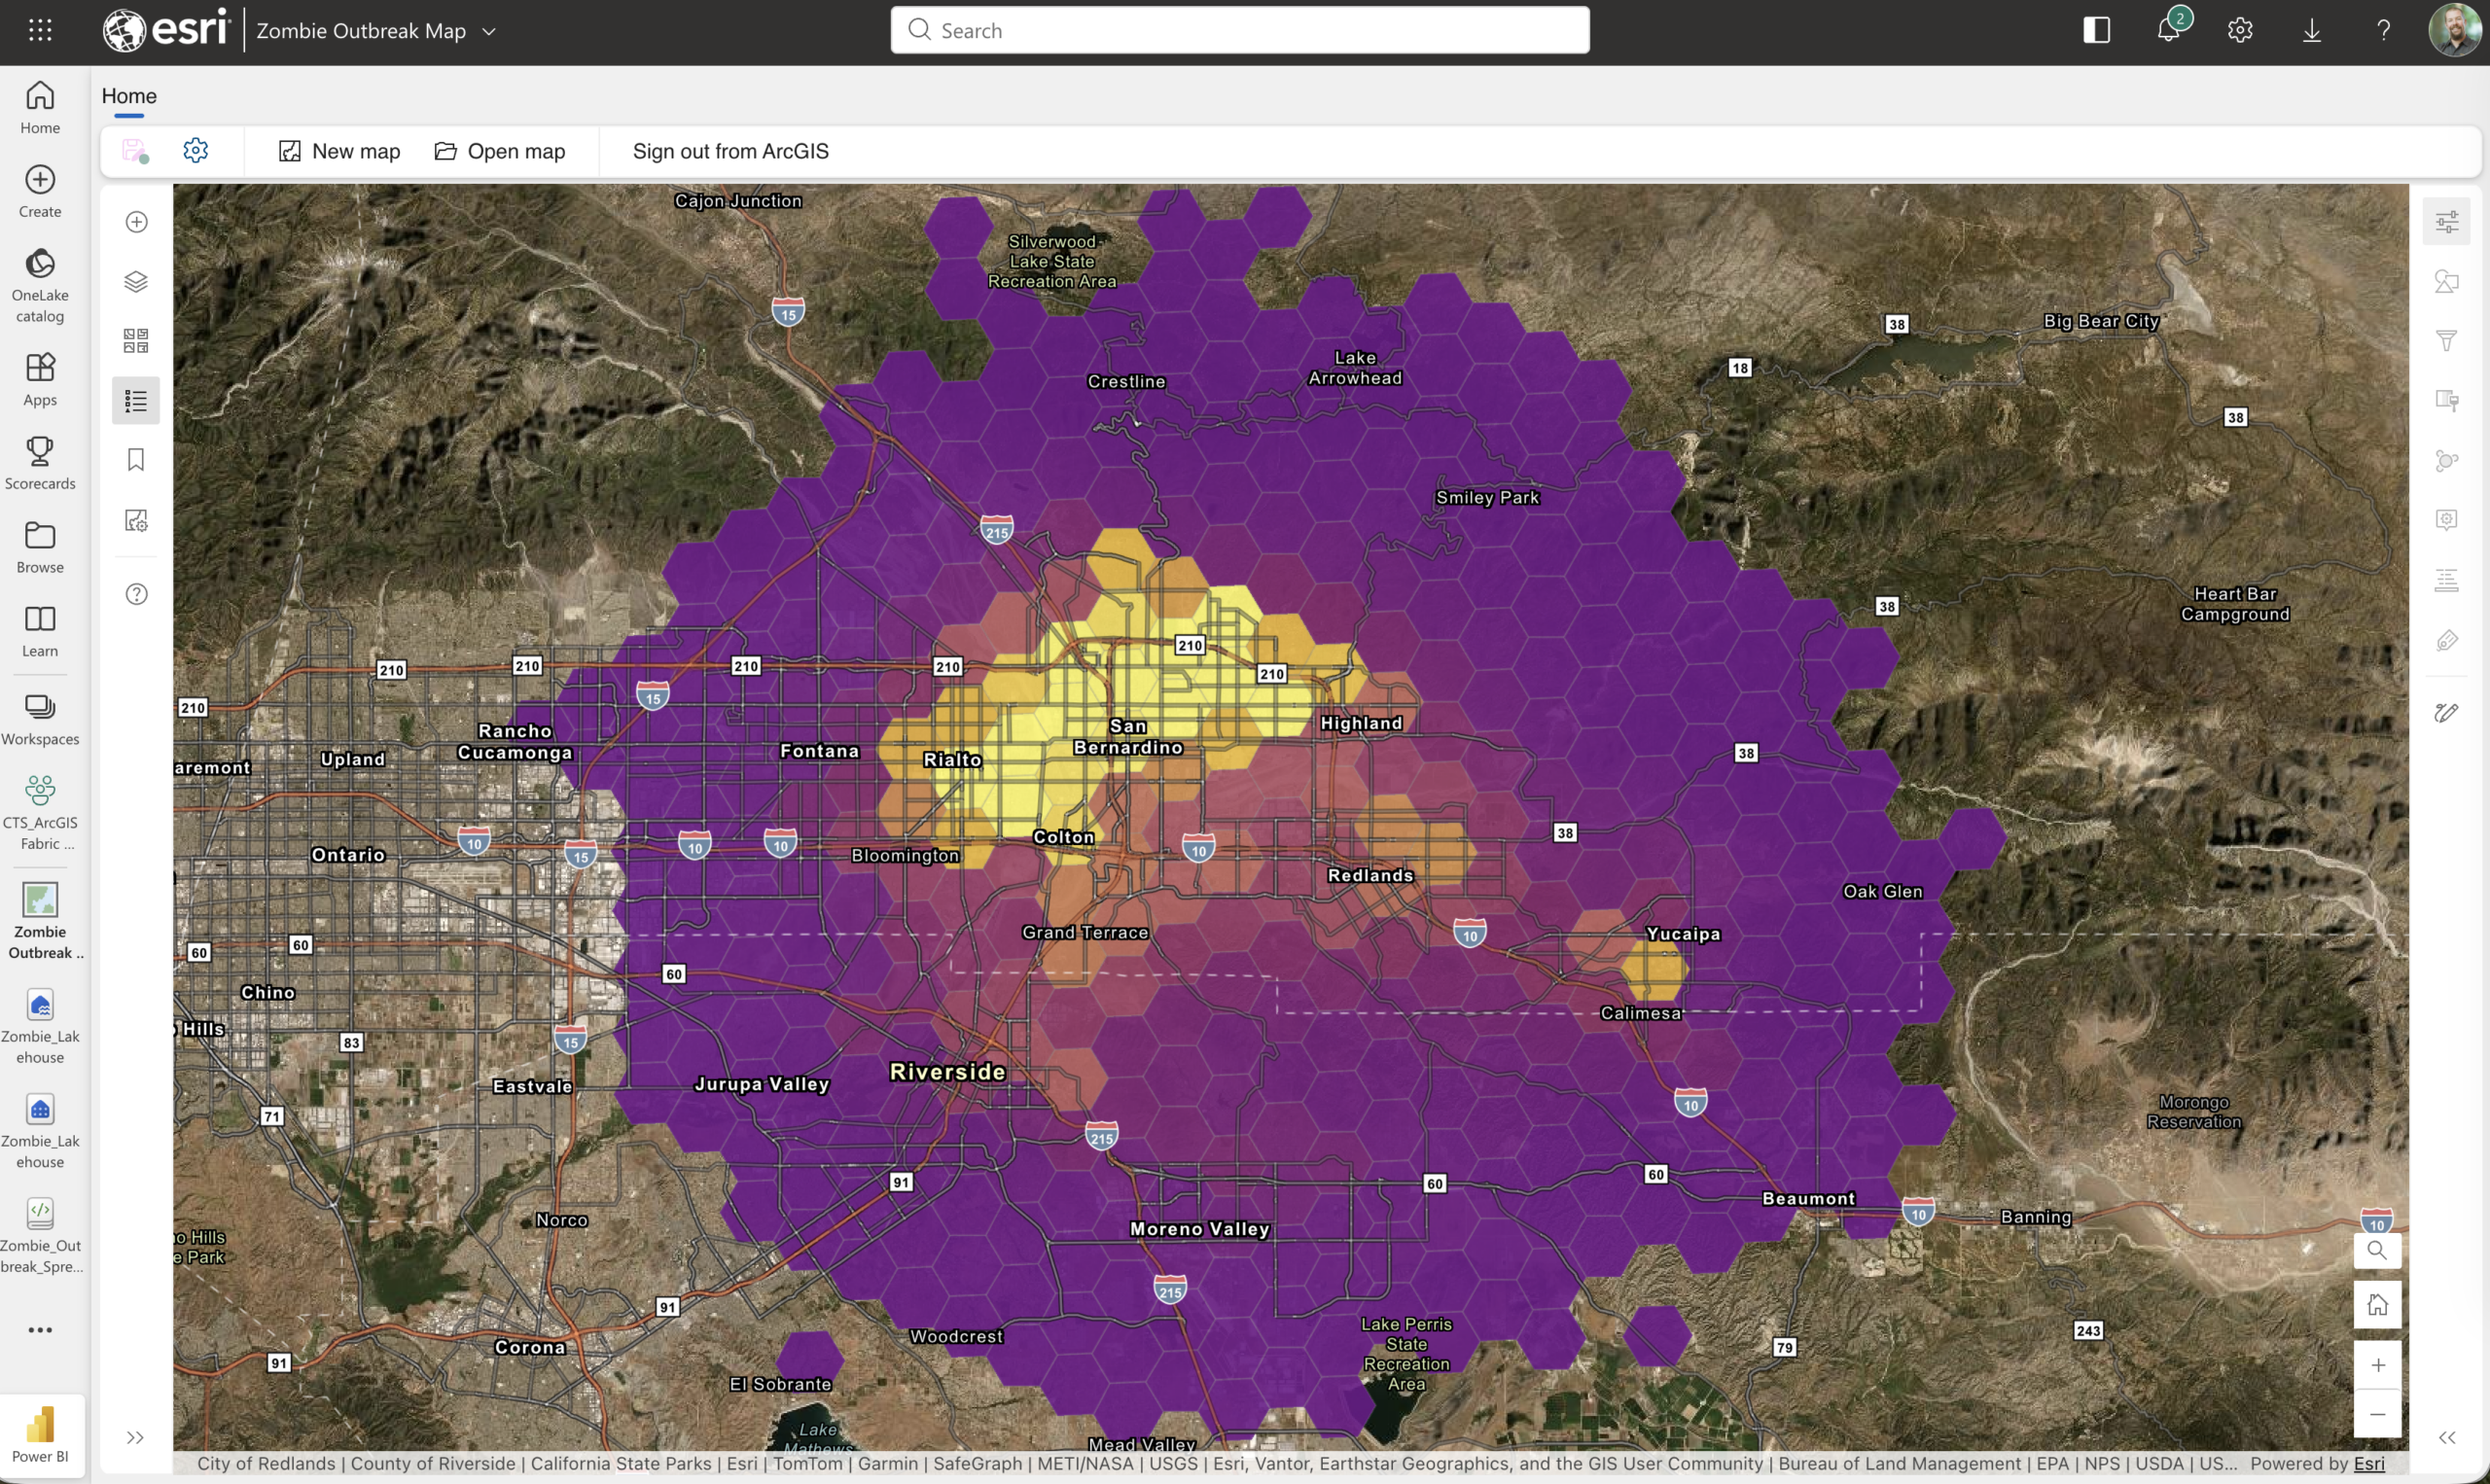Open the help question mark in the header
Viewport: 2490px width, 1484px height.
point(2384,30)
